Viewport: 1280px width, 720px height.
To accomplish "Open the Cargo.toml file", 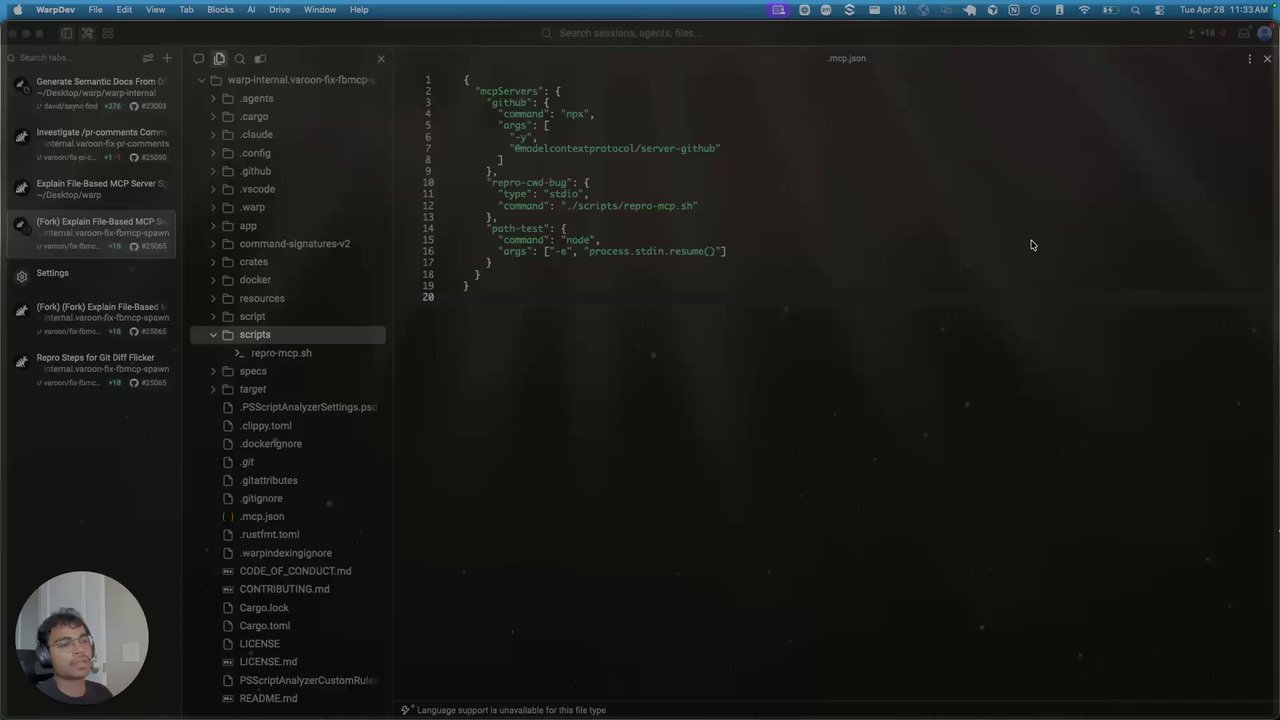I will (288, 626).
